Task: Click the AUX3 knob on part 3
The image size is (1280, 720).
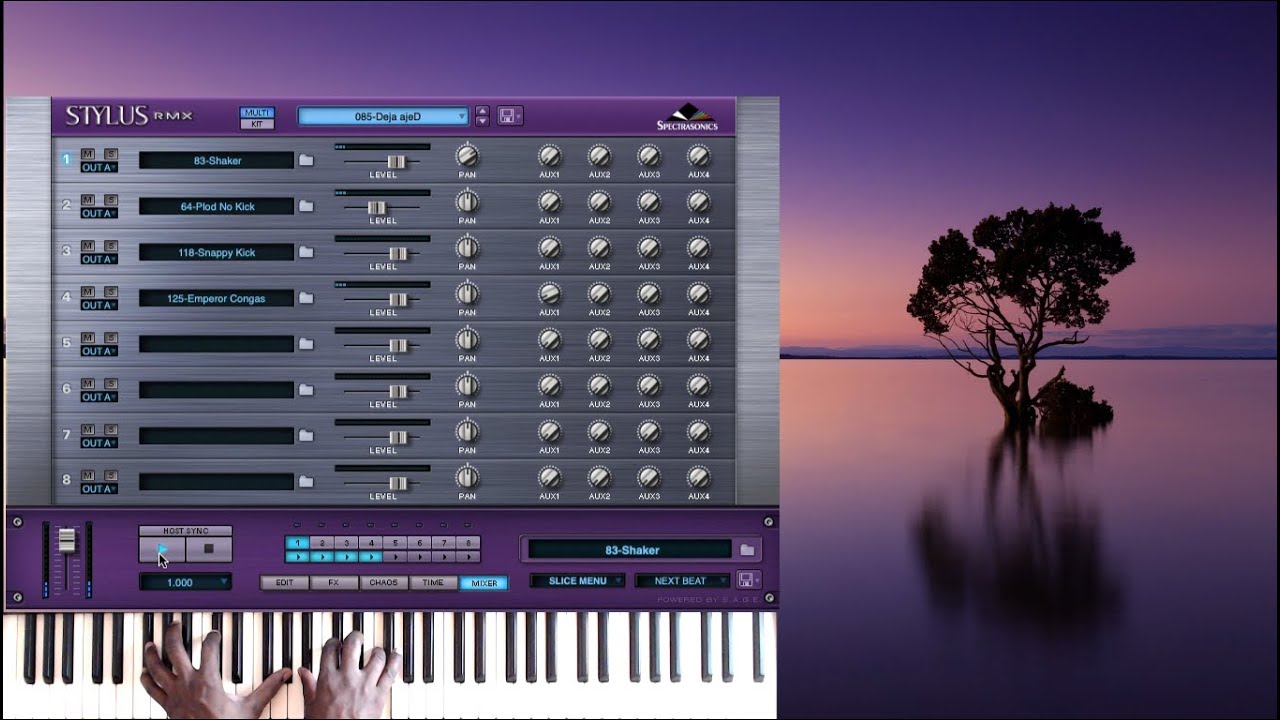Action: pos(649,248)
